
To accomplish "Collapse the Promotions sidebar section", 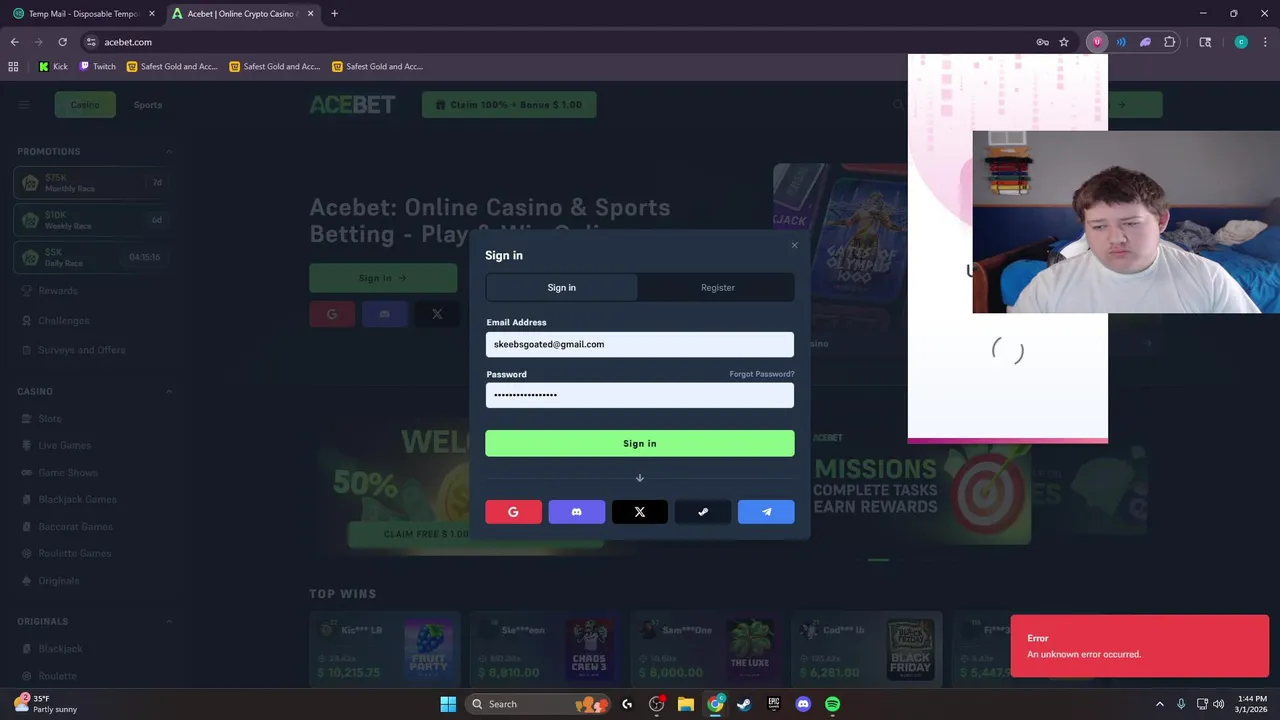I will (x=168, y=152).
